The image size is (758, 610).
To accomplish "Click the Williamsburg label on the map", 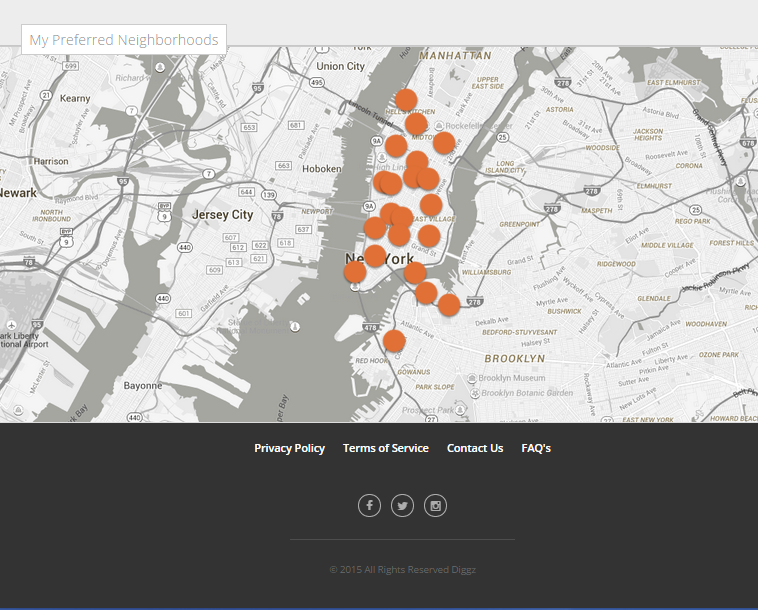I will tap(486, 271).
